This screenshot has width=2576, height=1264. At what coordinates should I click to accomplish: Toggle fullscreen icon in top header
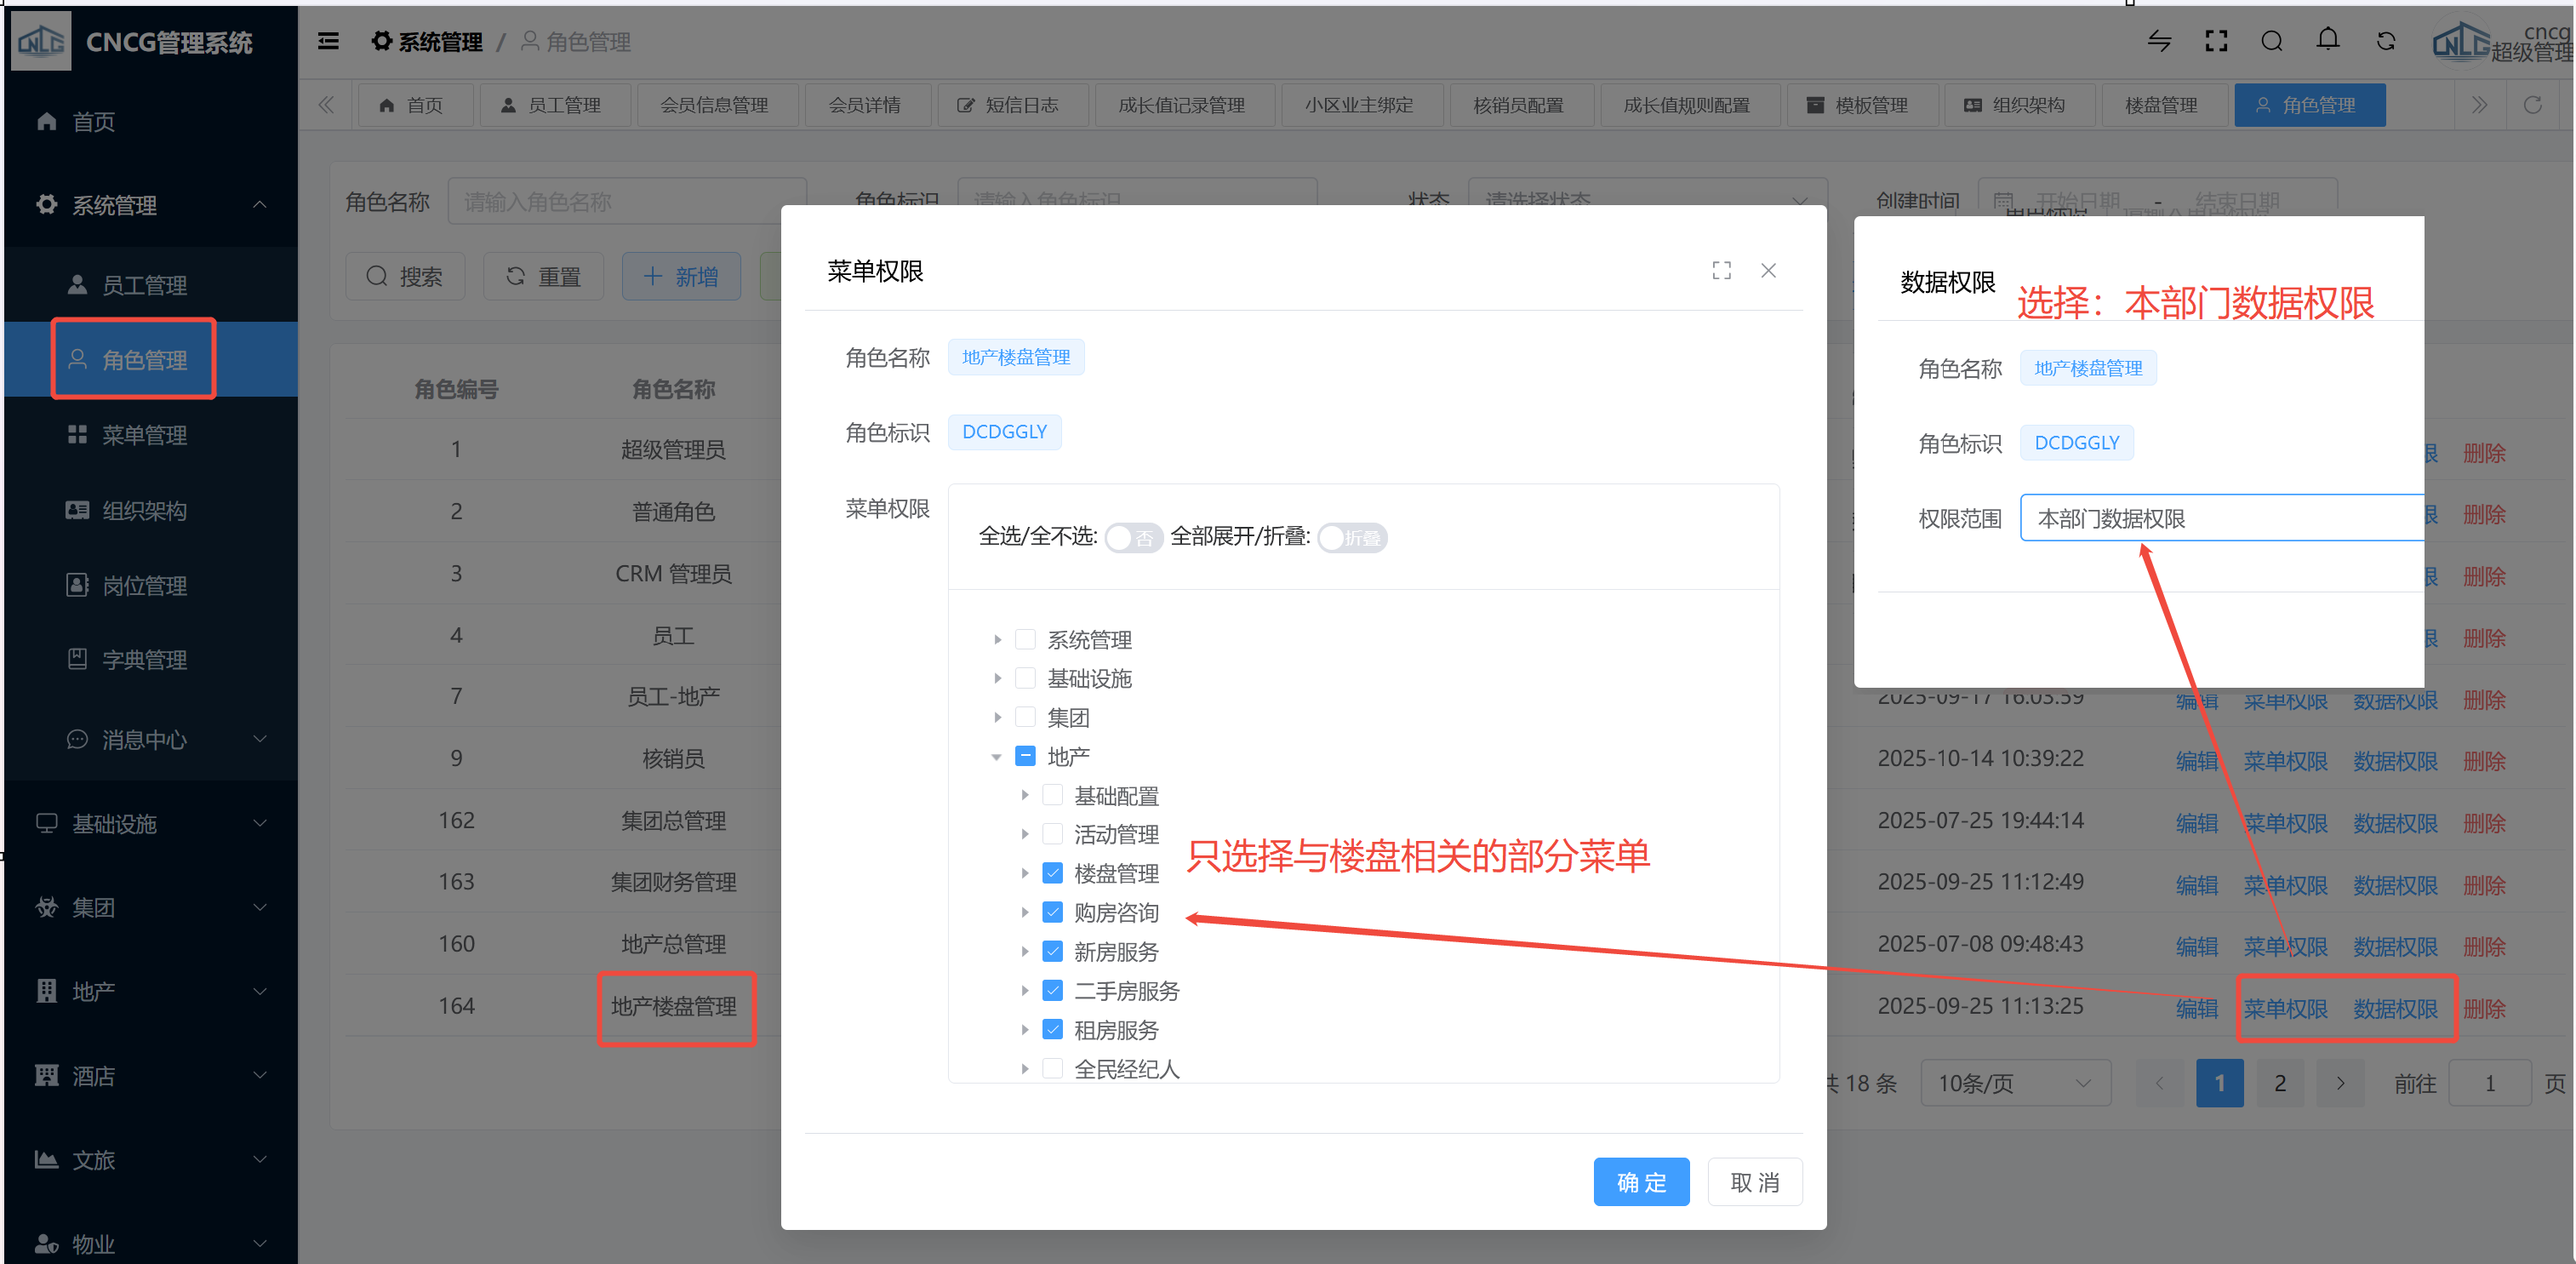coord(2216,41)
